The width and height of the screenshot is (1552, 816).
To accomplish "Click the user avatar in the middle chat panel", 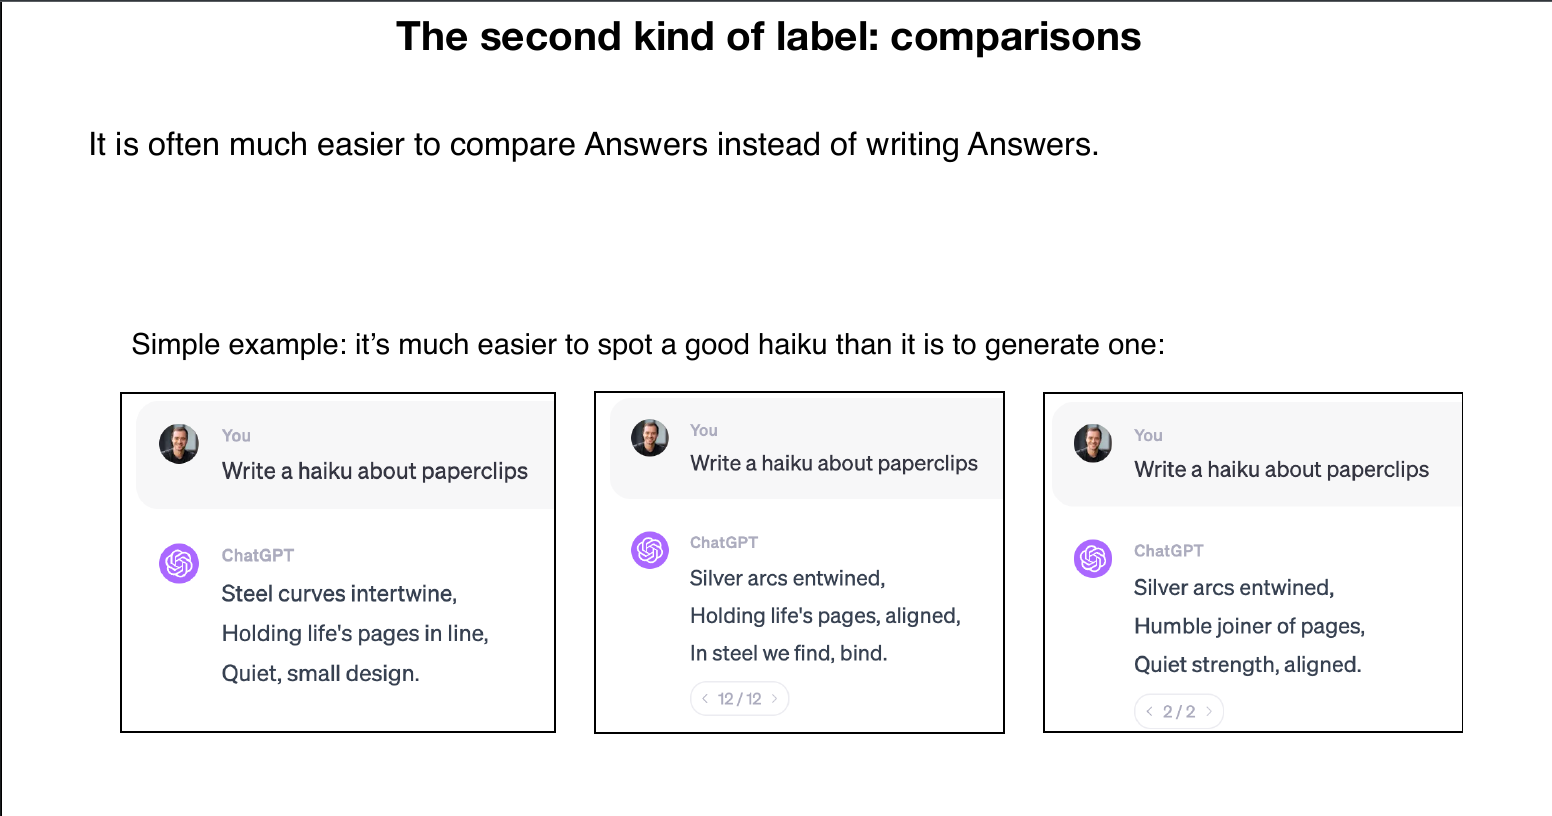I will pyautogui.click(x=650, y=438).
